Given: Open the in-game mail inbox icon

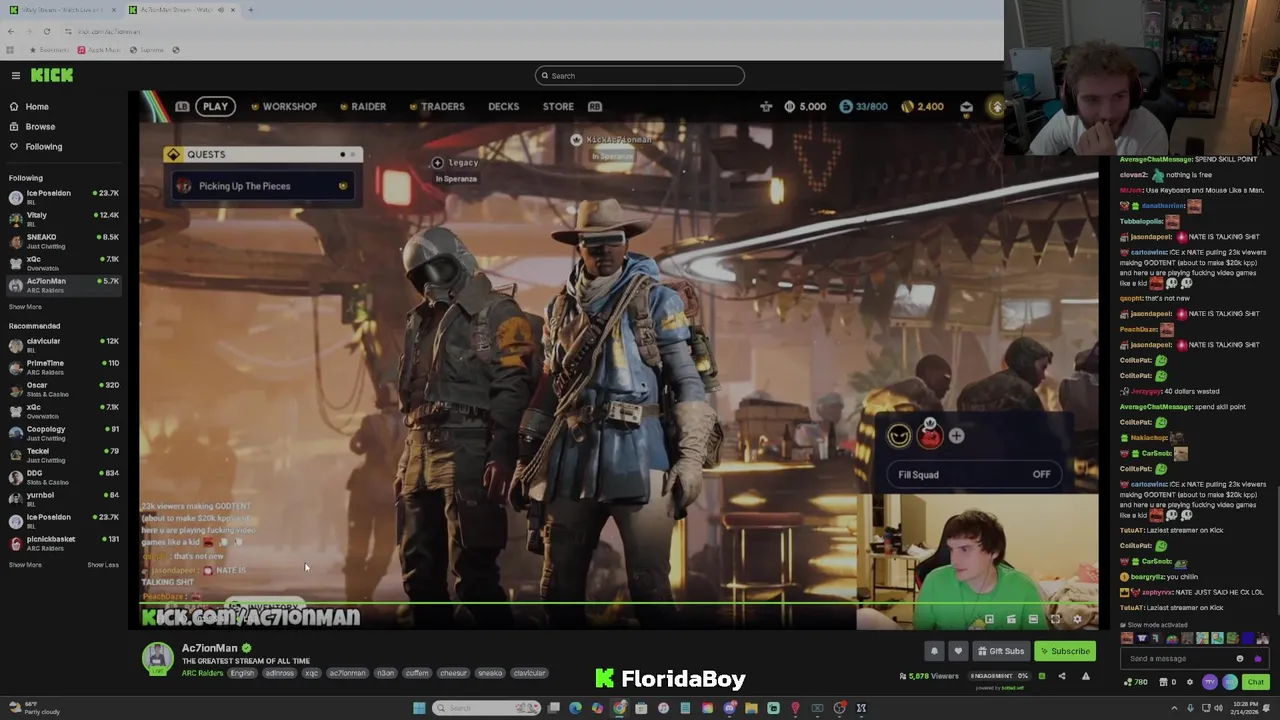Looking at the screenshot, I should tap(966, 106).
